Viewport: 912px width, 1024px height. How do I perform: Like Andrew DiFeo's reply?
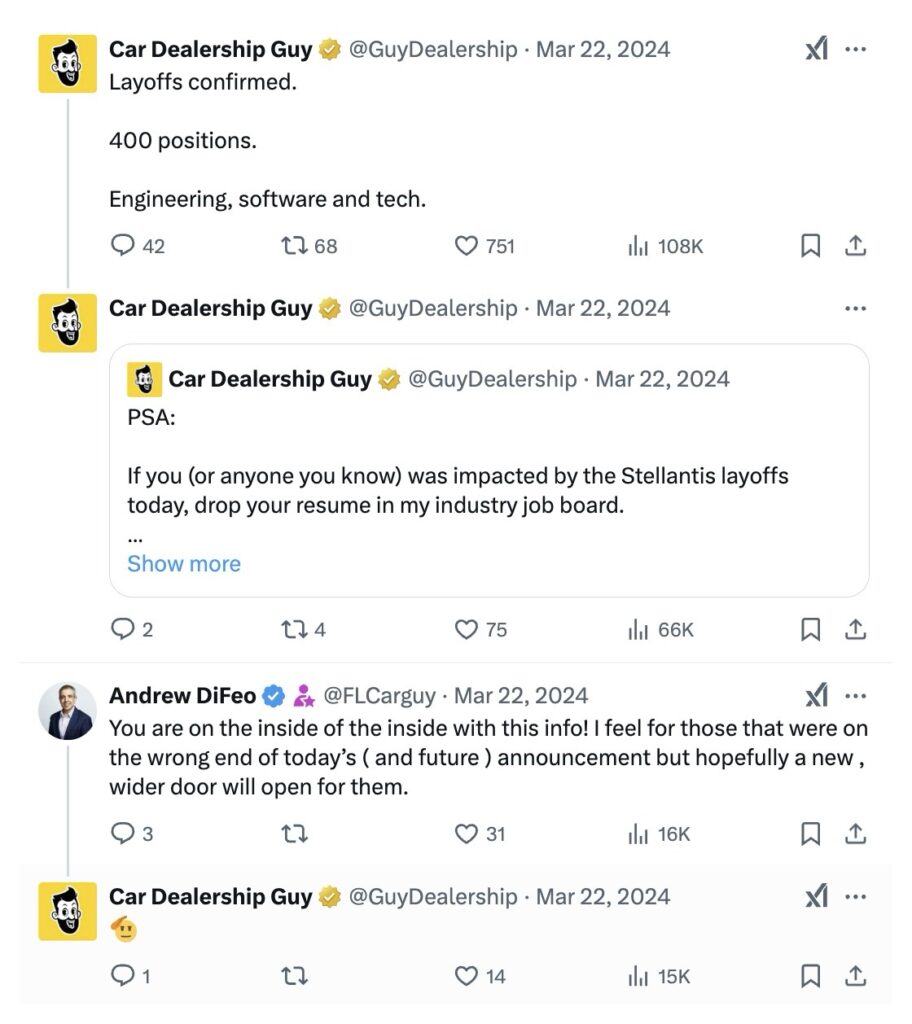point(466,834)
